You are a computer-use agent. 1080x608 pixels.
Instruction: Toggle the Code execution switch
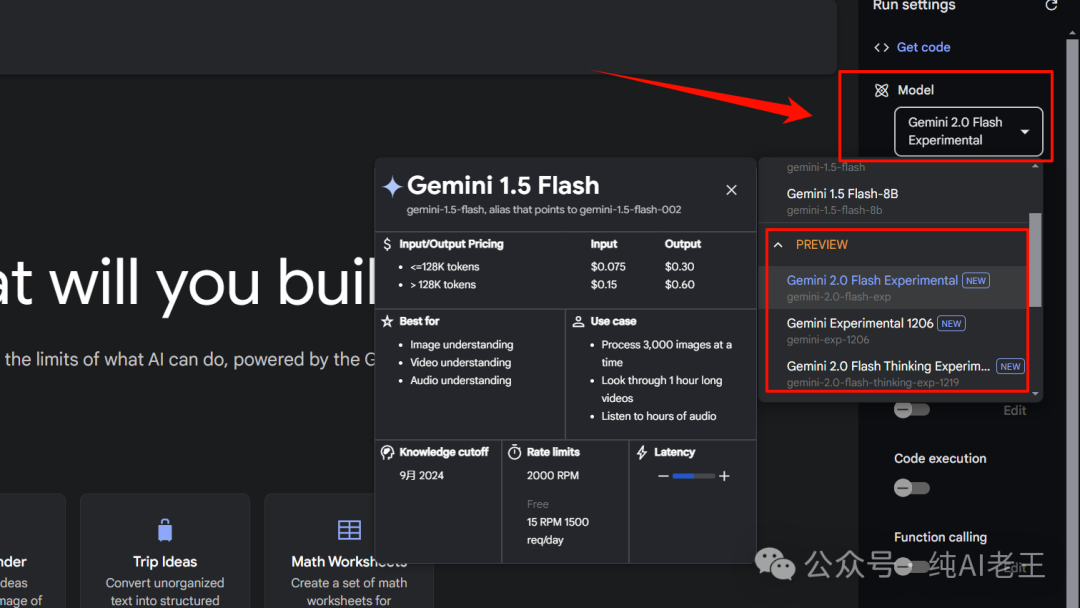coord(911,488)
